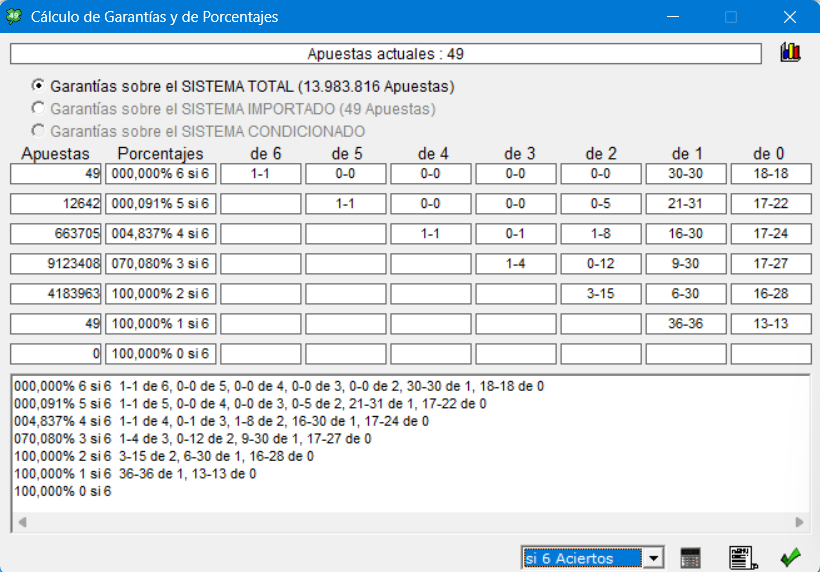Image resolution: width=820 pixels, height=572 pixels.
Task: Click the Porcentajes column header
Action: coord(161,153)
